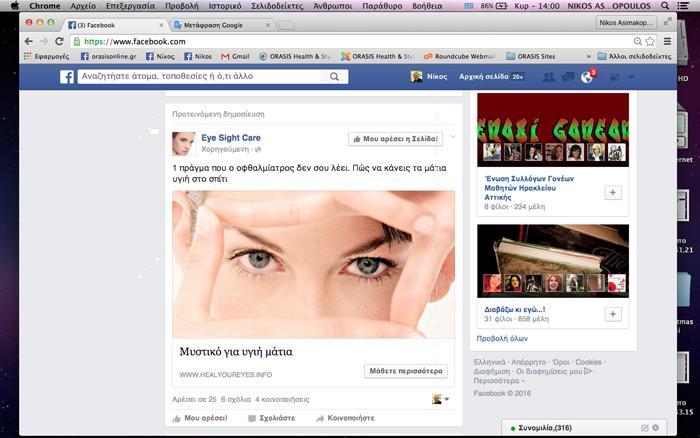Open the eye advertisement image
The width and height of the screenshot is (700, 438).
(313, 264)
